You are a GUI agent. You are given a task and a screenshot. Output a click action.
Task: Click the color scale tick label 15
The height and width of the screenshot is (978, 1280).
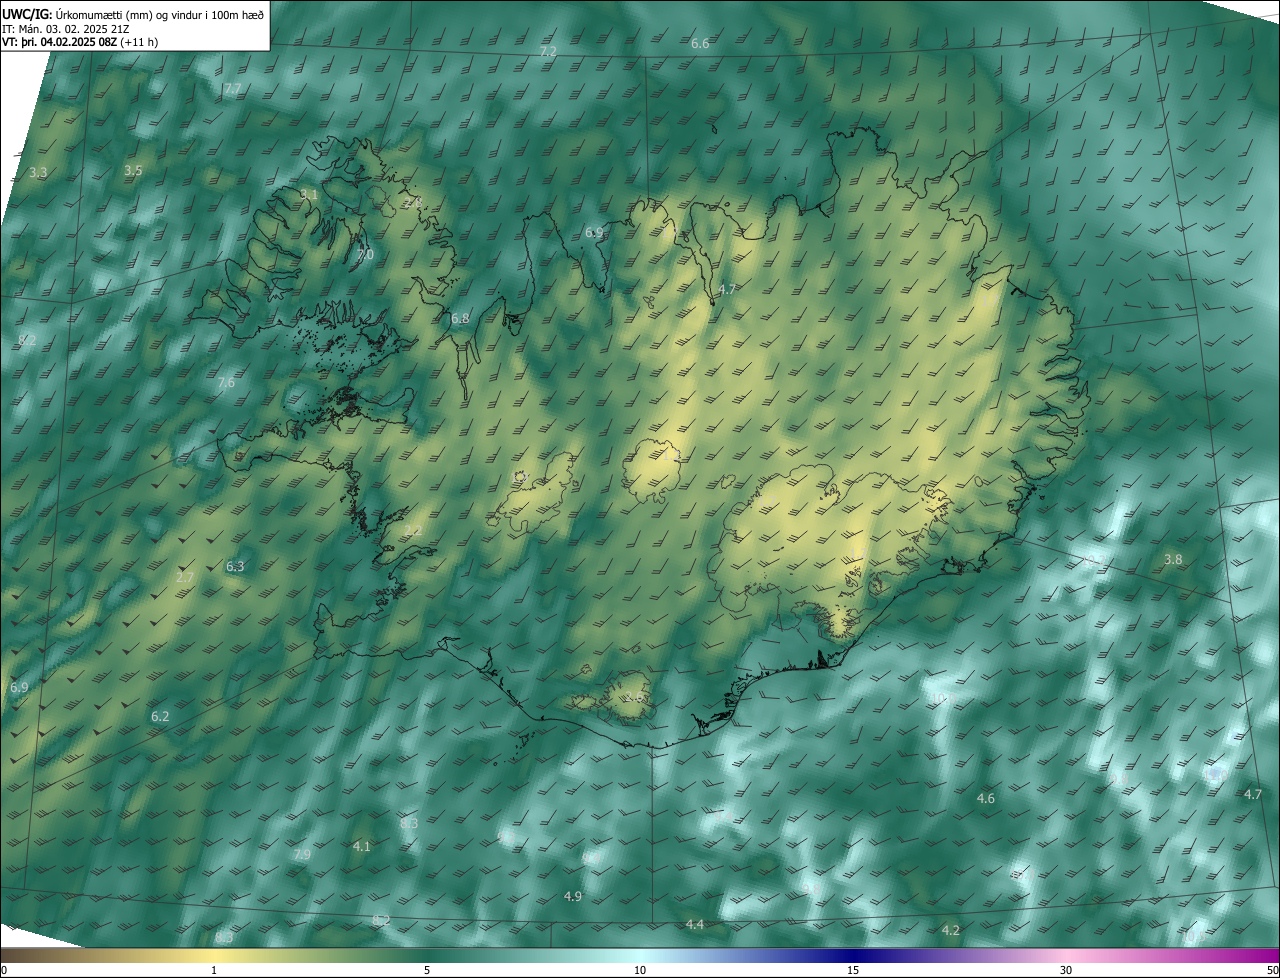click(x=853, y=971)
